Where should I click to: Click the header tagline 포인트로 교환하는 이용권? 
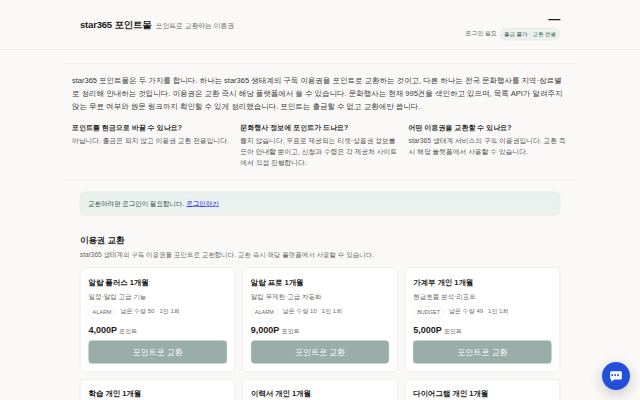[195, 26]
